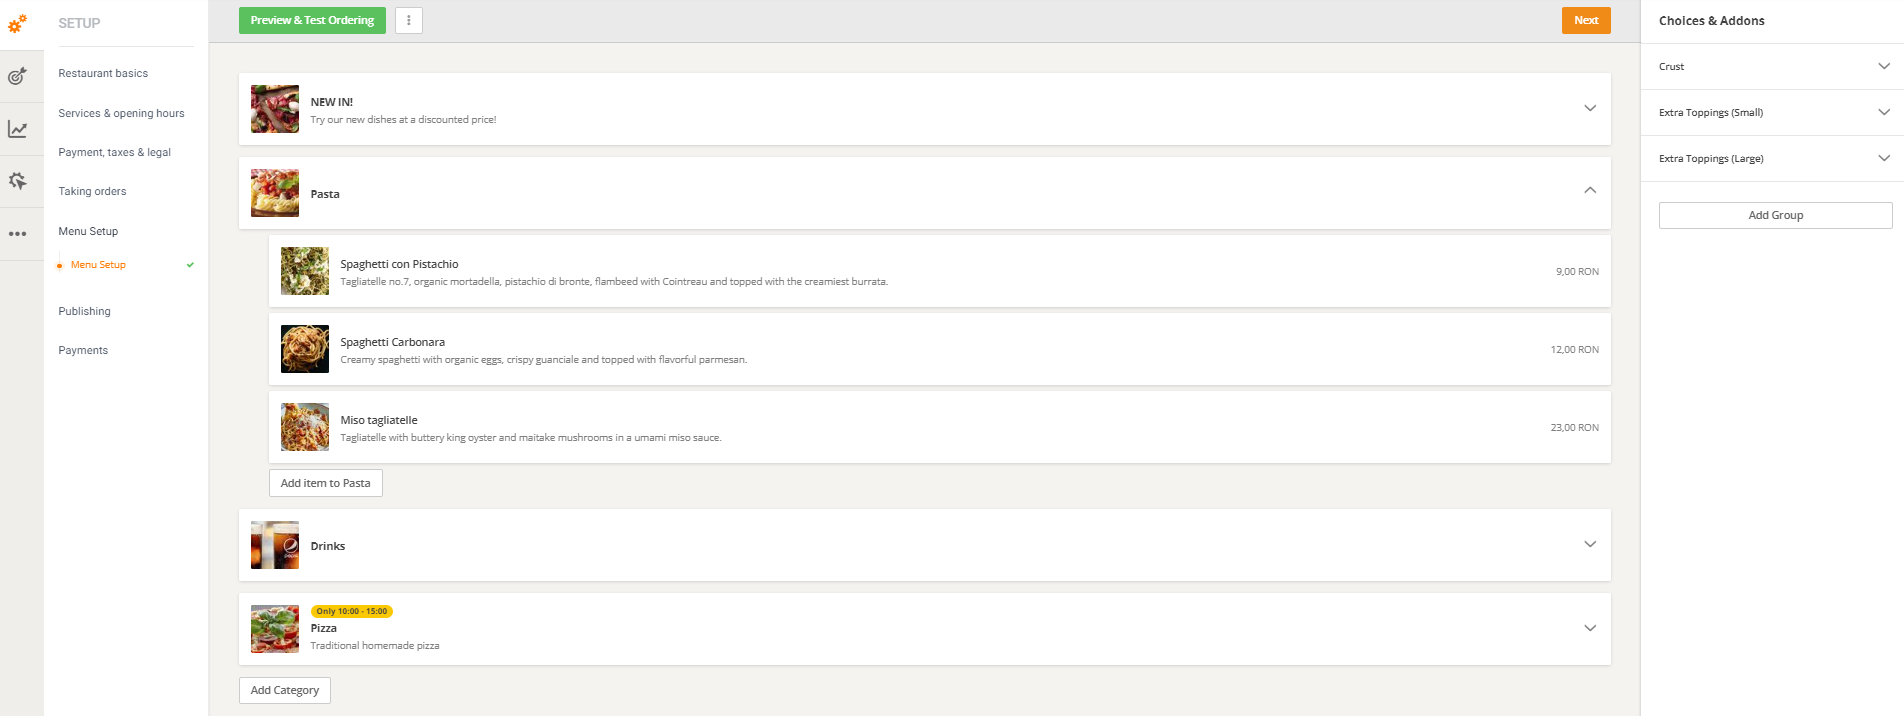Viewport: 1904px width, 716px height.
Task: Expand Extra Toppings (Small) group
Action: [x=1884, y=112]
